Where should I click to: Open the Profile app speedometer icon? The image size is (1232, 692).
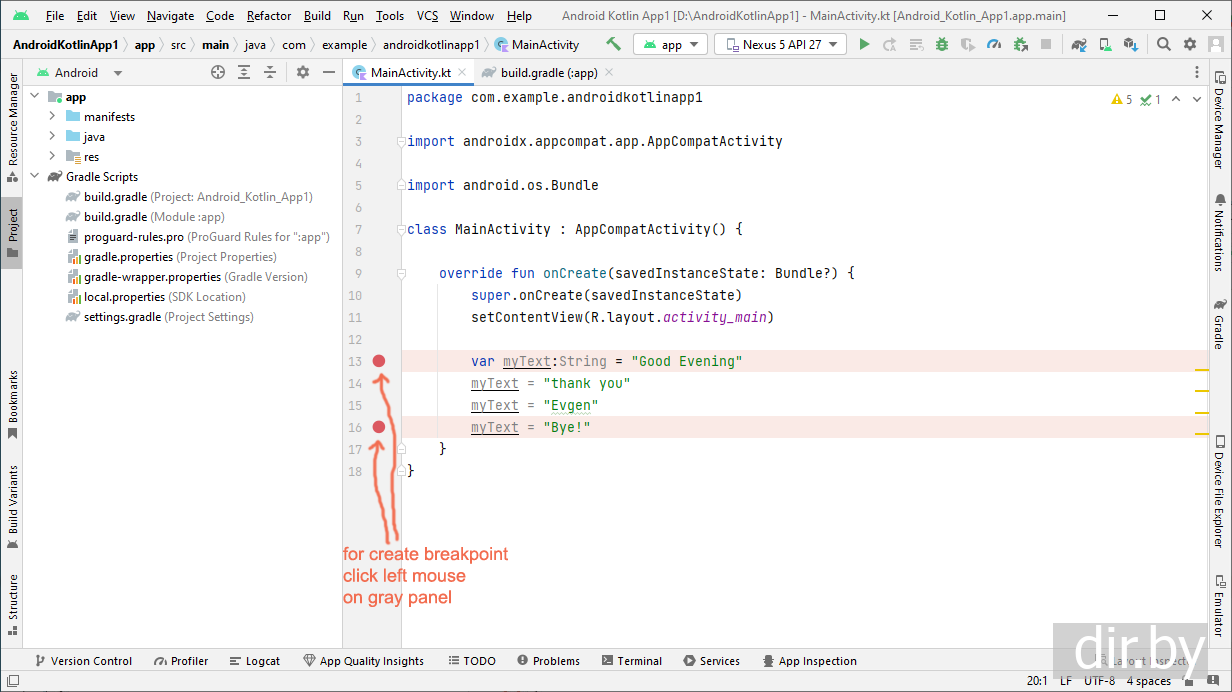(x=994, y=44)
